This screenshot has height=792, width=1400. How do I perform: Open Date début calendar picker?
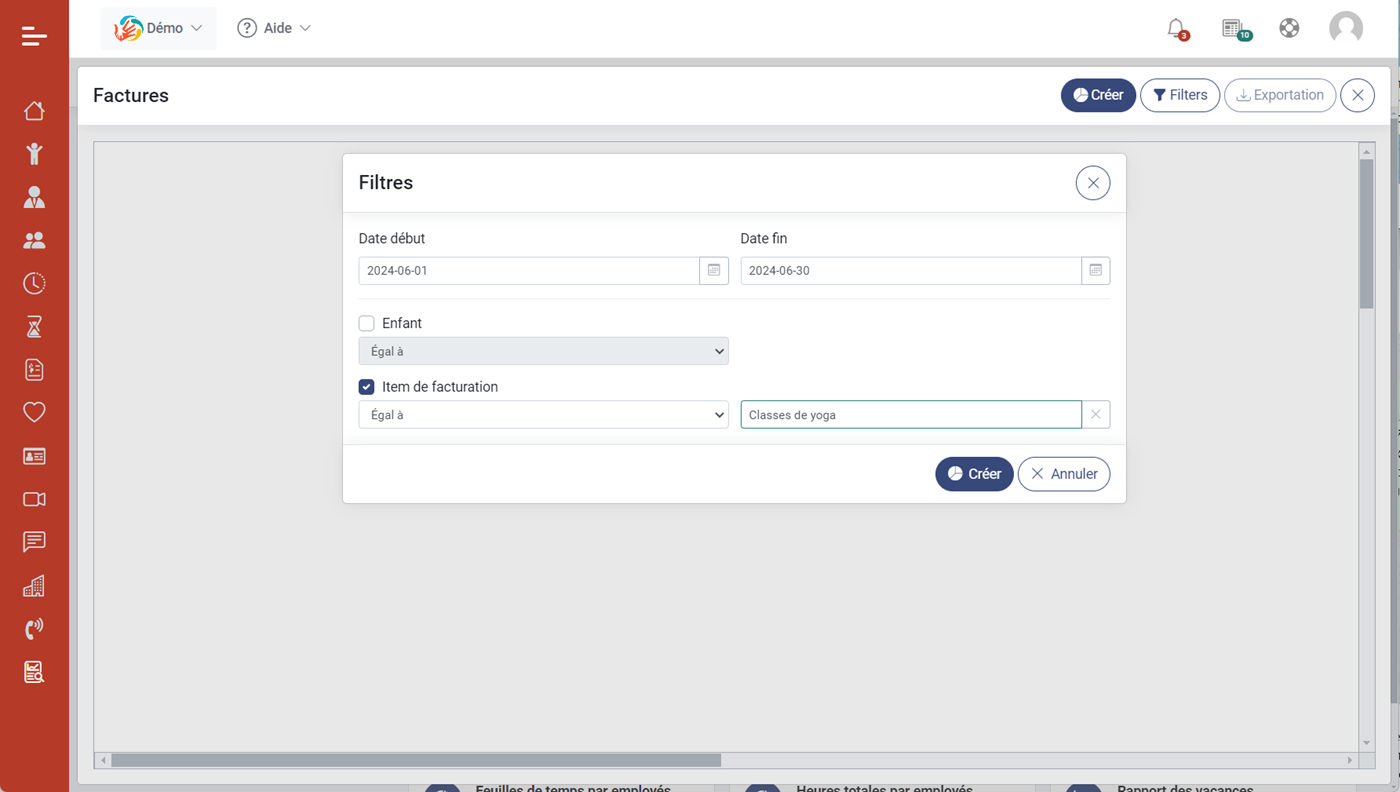pyautogui.click(x=714, y=271)
